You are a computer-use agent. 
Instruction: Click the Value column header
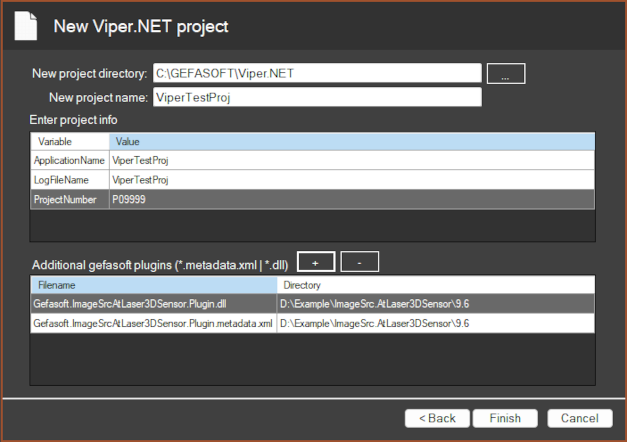tap(352, 142)
